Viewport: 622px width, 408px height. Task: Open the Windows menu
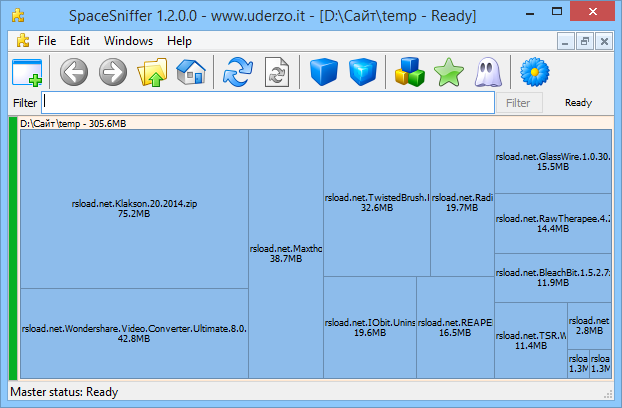coord(129,41)
